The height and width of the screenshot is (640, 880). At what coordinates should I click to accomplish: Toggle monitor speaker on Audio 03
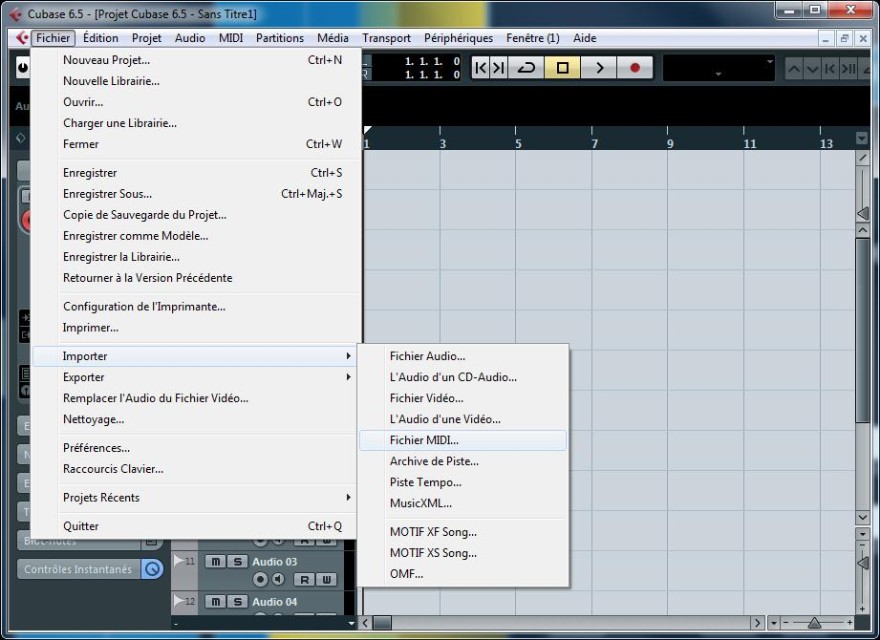click(278, 579)
